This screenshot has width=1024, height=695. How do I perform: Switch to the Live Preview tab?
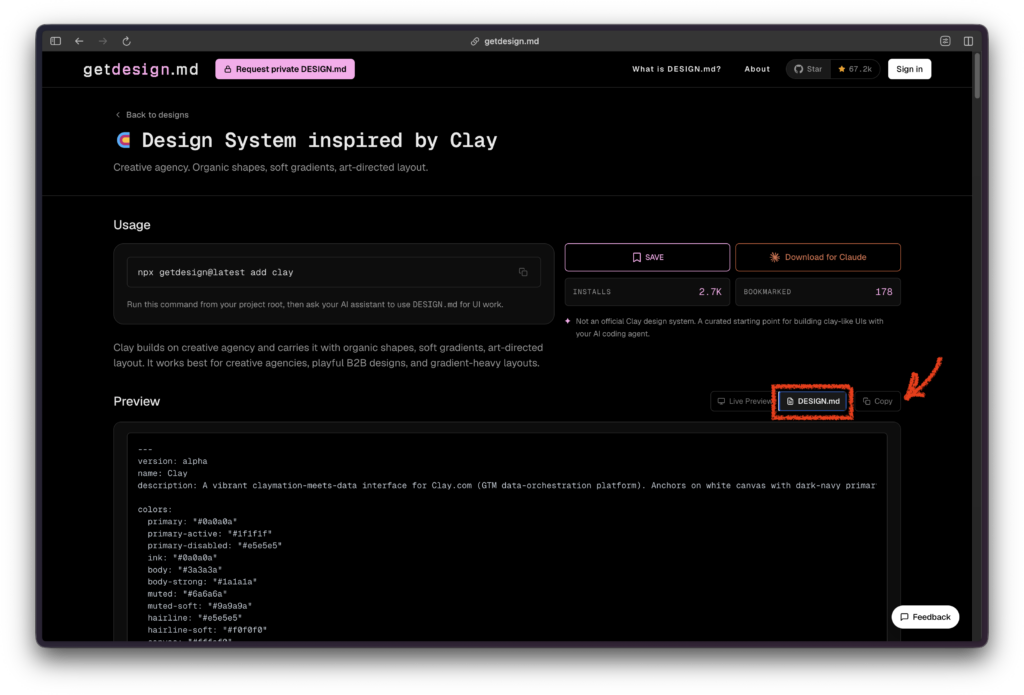pos(743,401)
